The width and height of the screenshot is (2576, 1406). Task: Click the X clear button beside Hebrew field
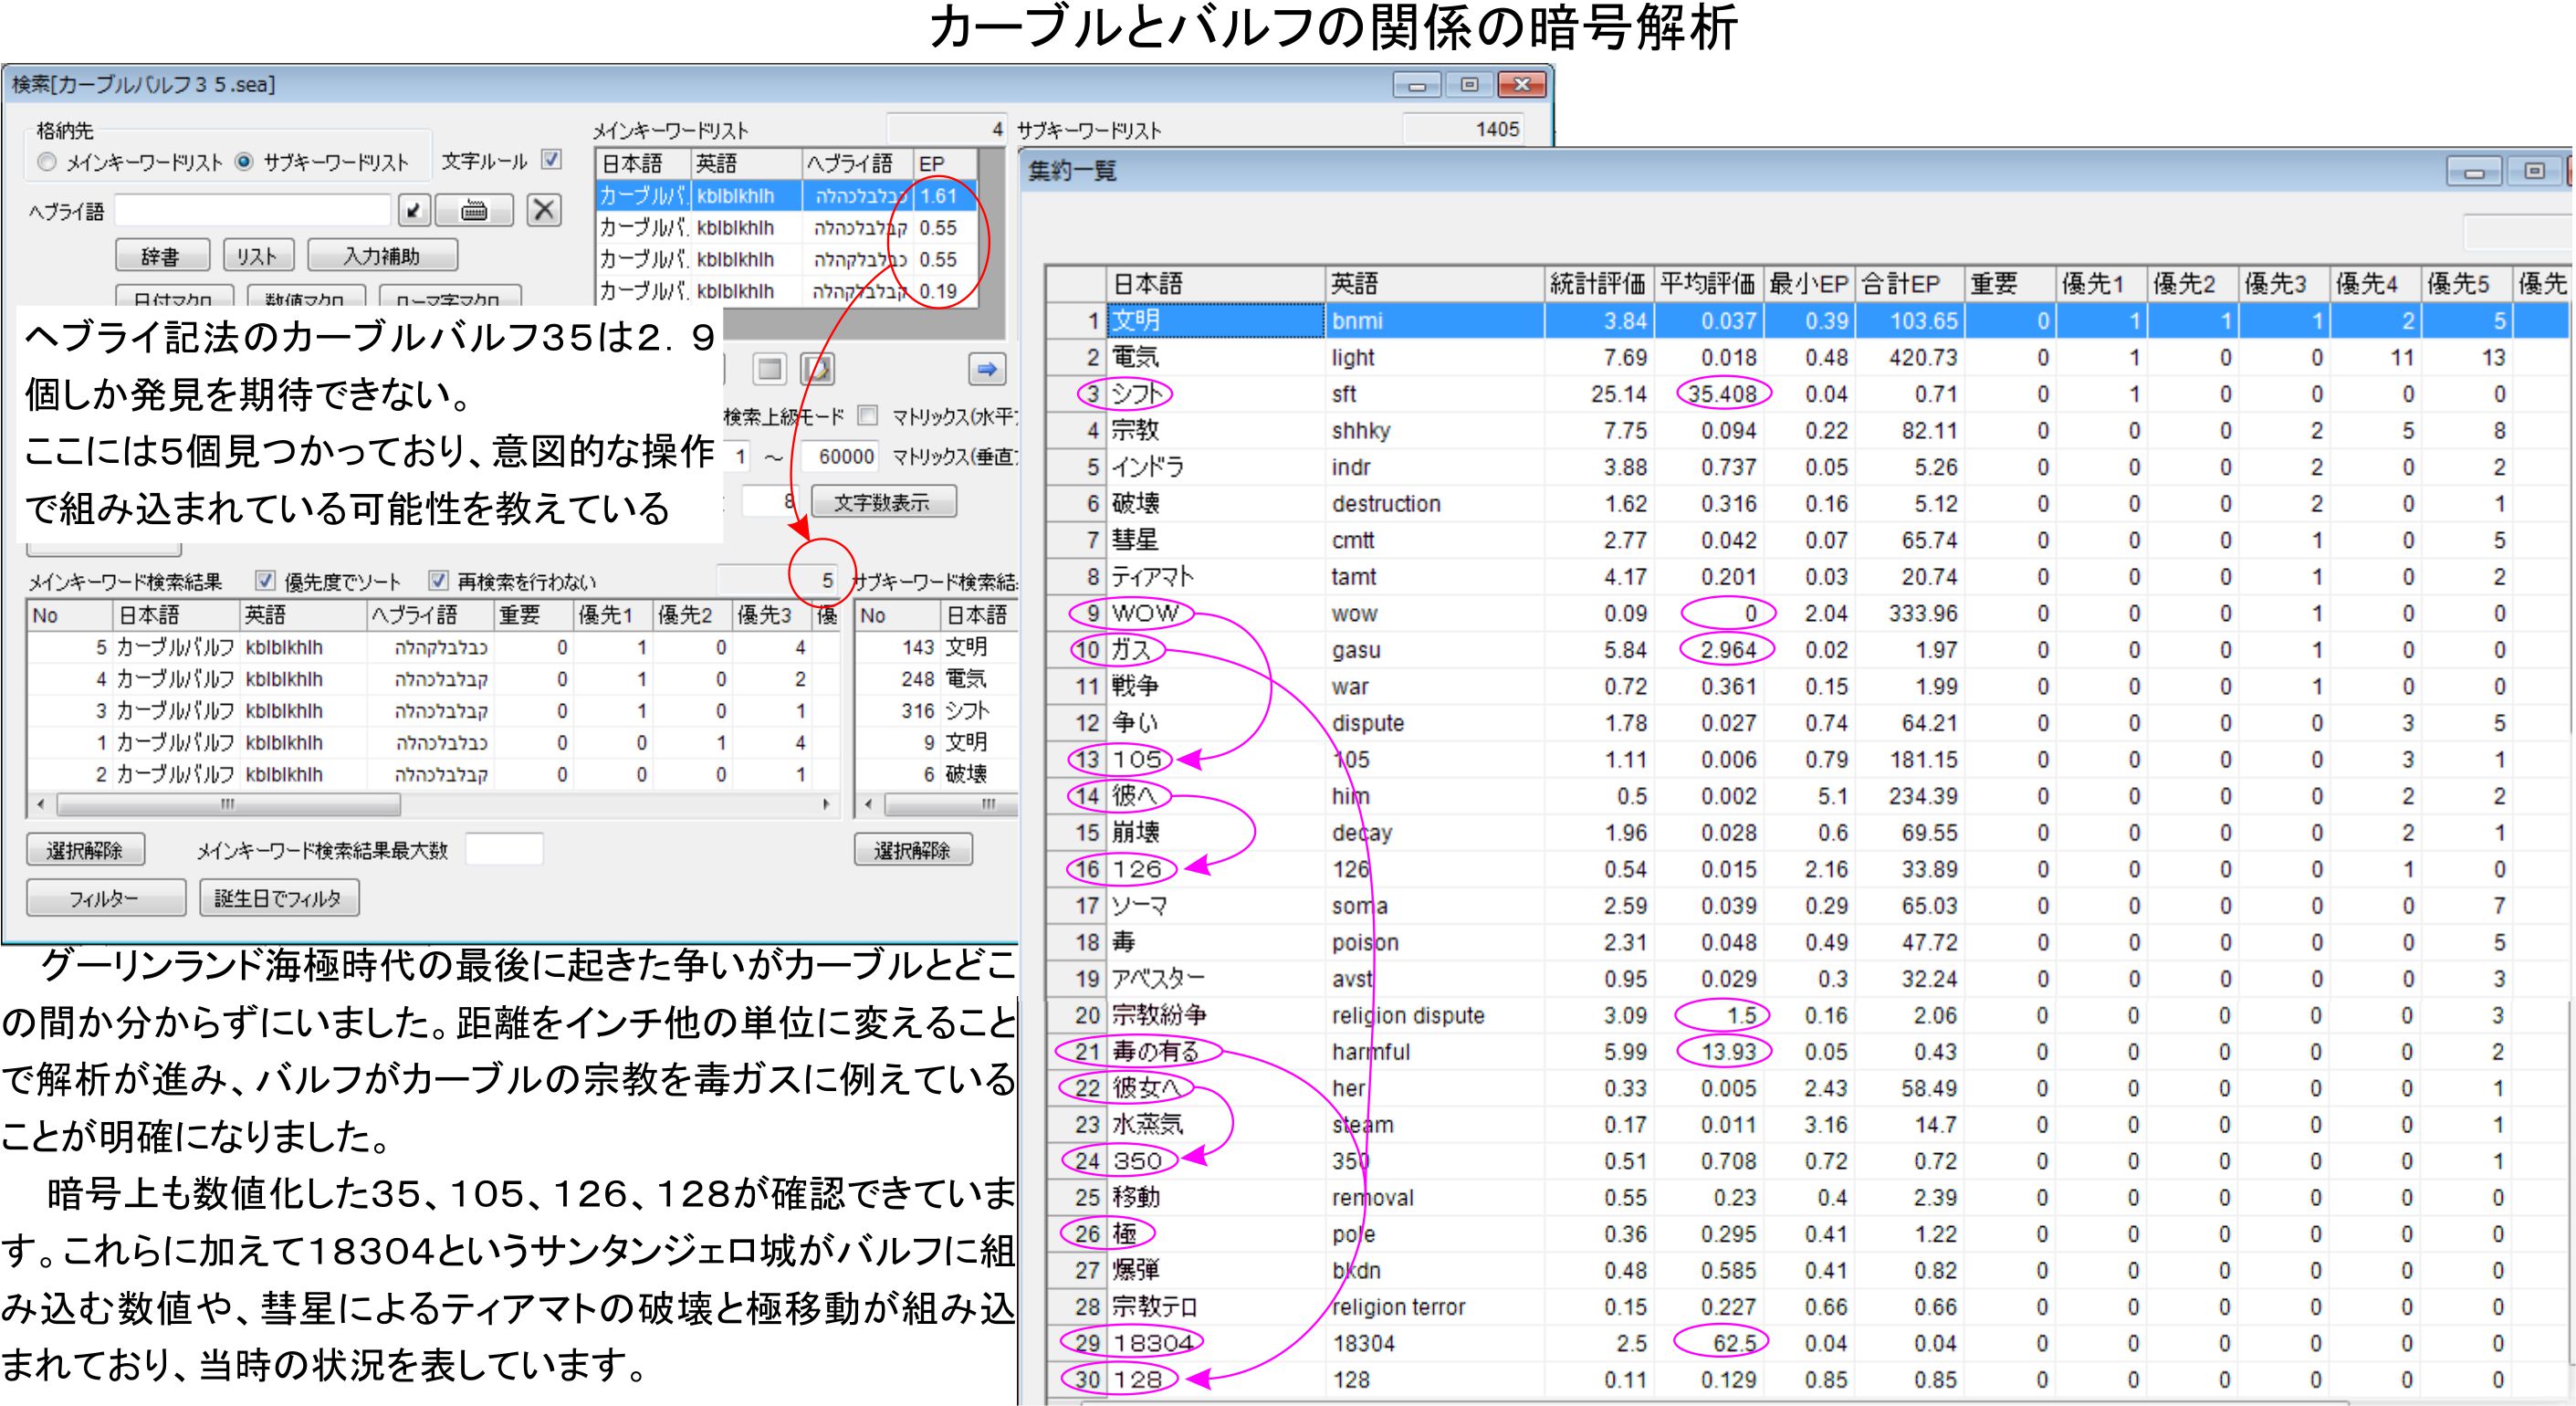543,211
